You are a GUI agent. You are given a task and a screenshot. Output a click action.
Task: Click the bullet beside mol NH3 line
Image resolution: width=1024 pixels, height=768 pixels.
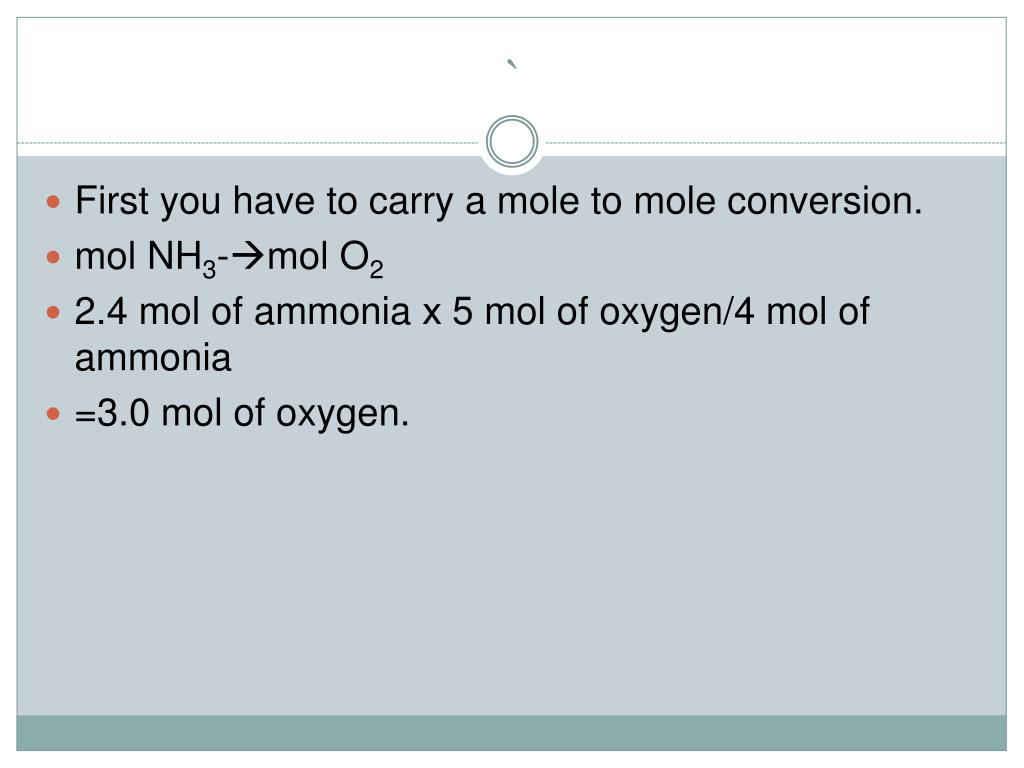pos(54,257)
